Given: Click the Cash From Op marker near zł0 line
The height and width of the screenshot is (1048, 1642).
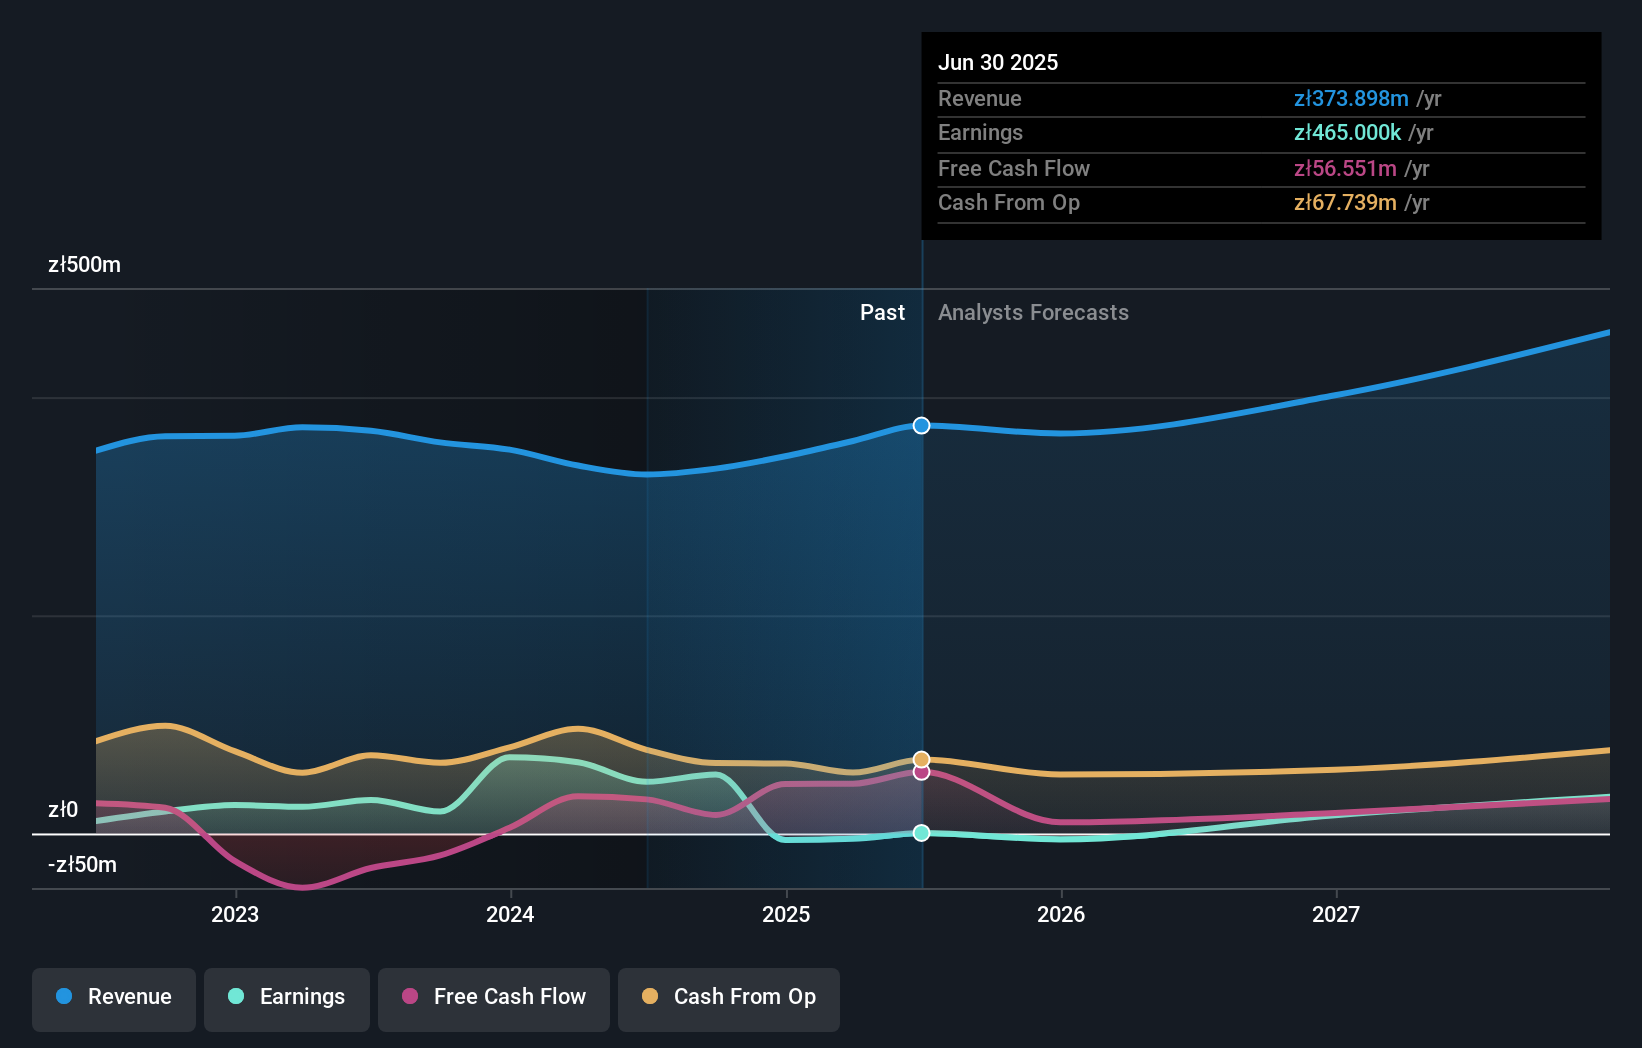Looking at the screenshot, I should click(x=920, y=758).
